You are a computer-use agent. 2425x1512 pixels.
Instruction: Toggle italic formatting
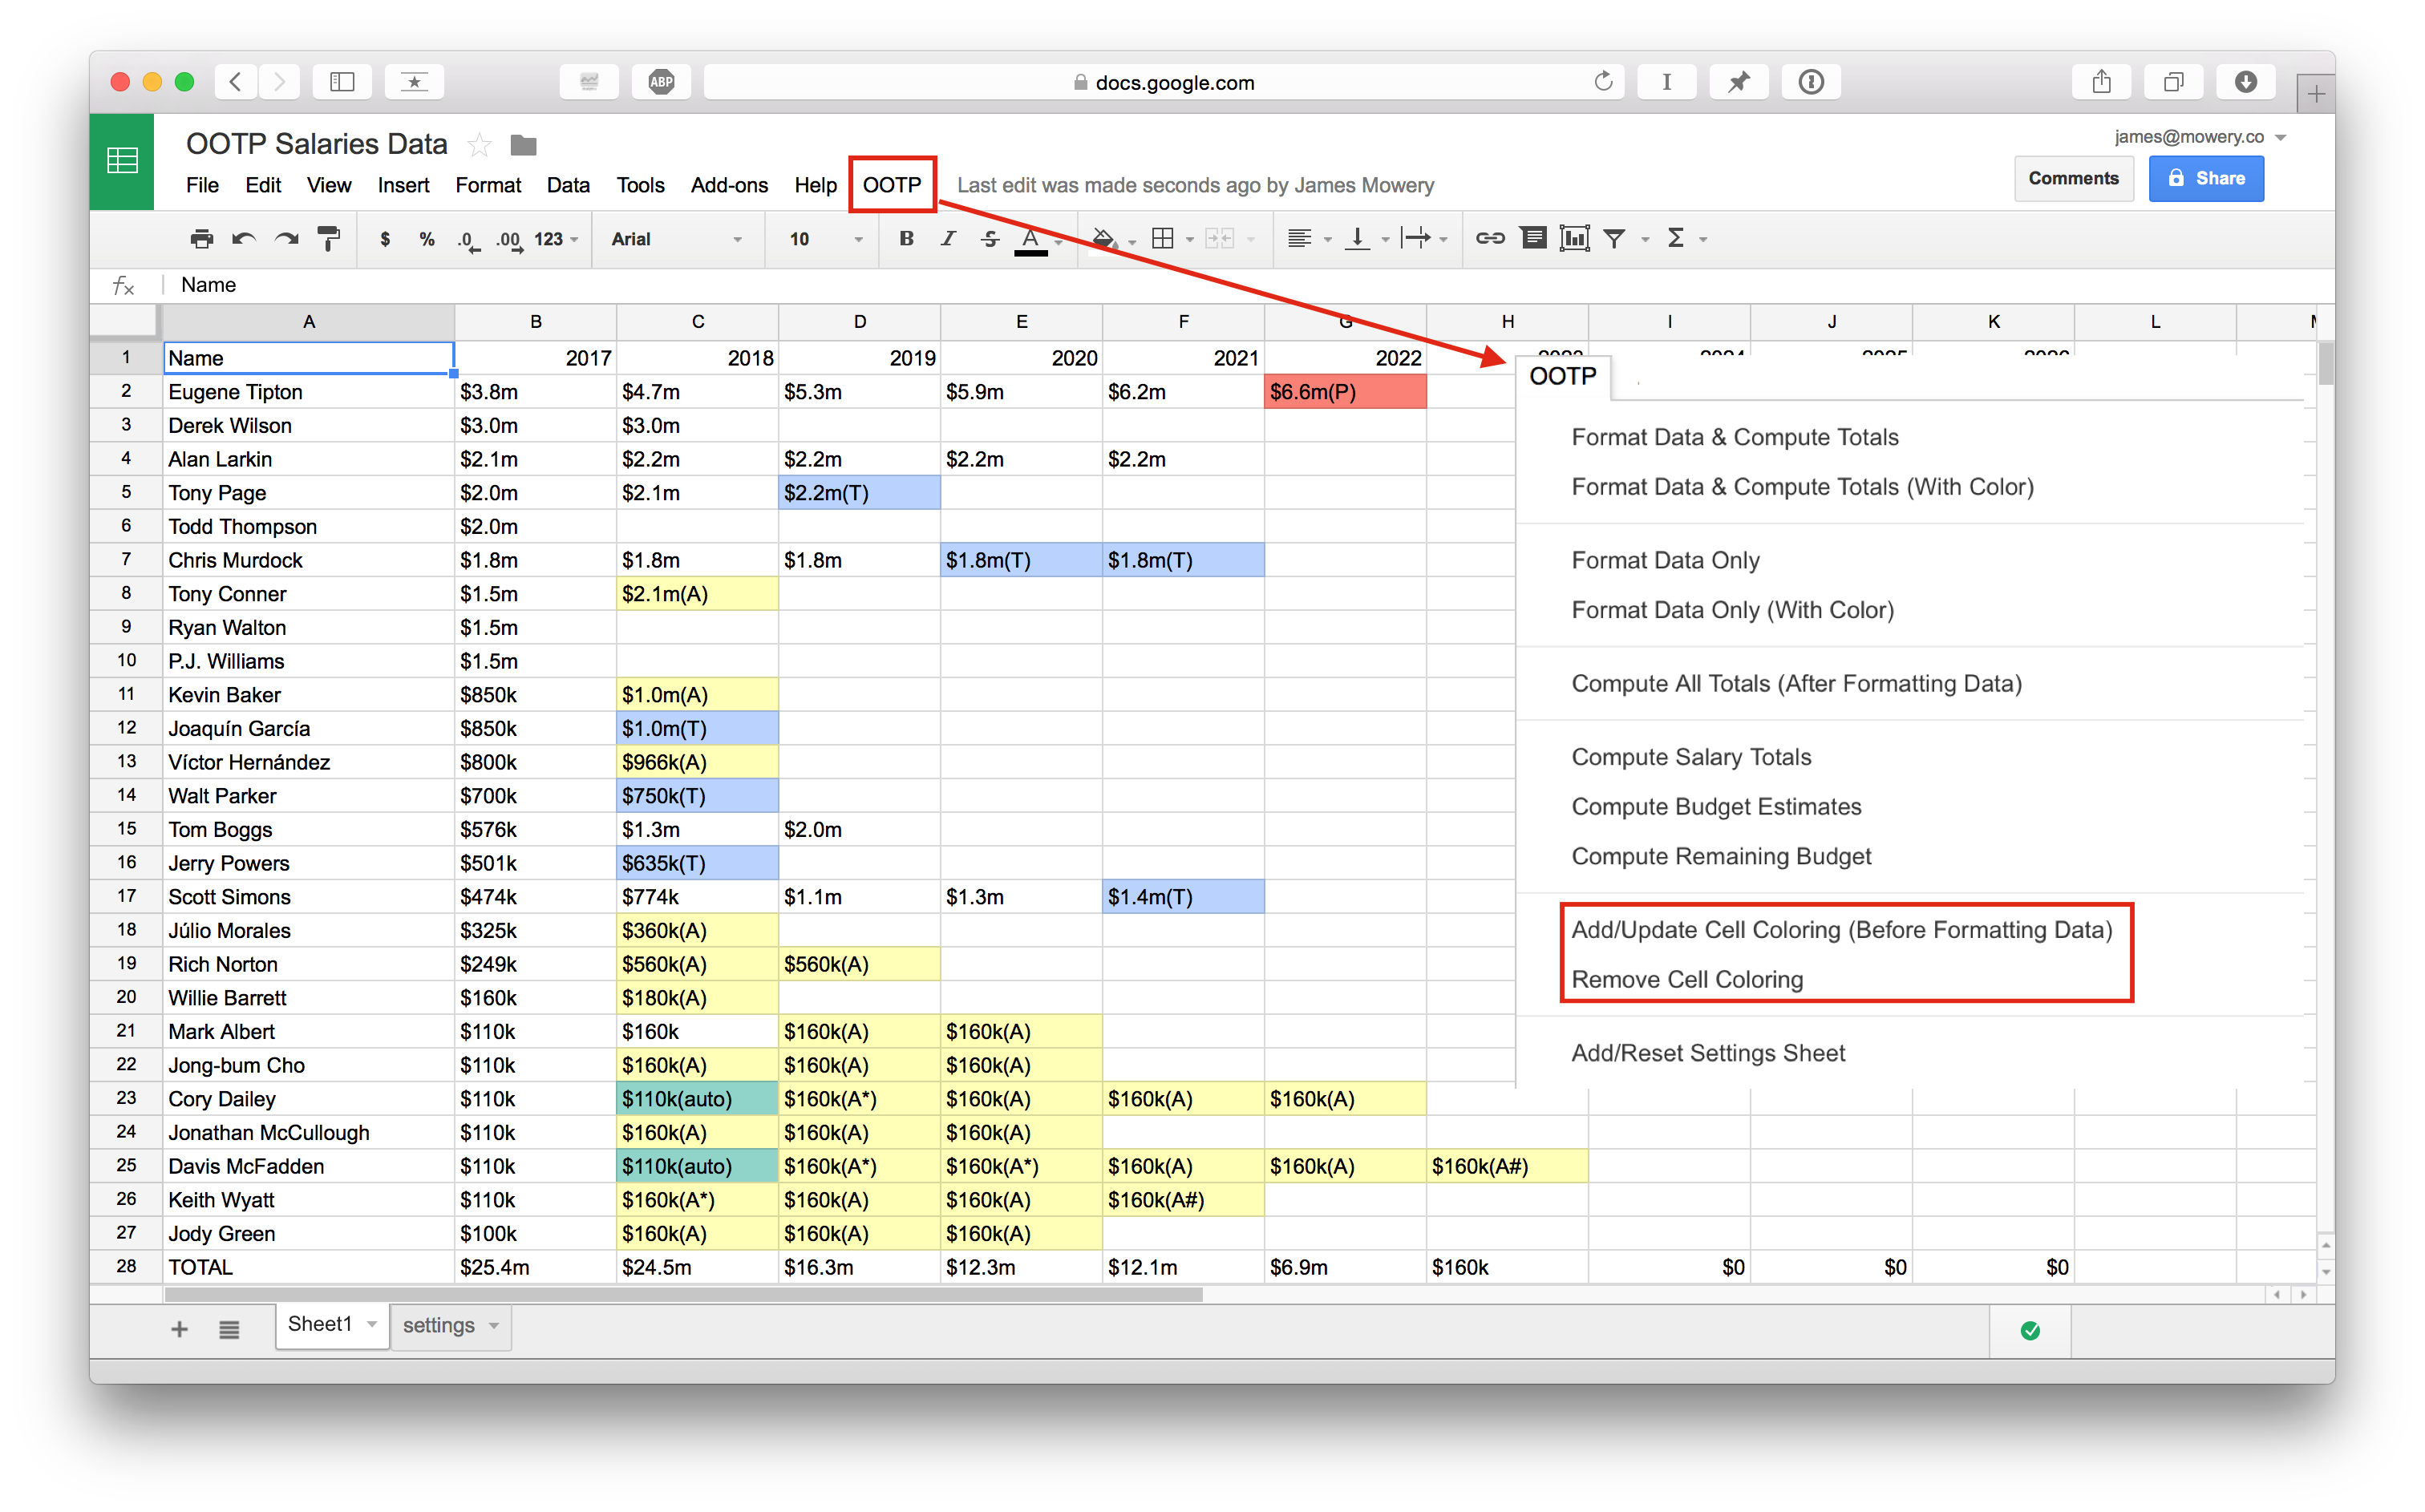click(948, 238)
